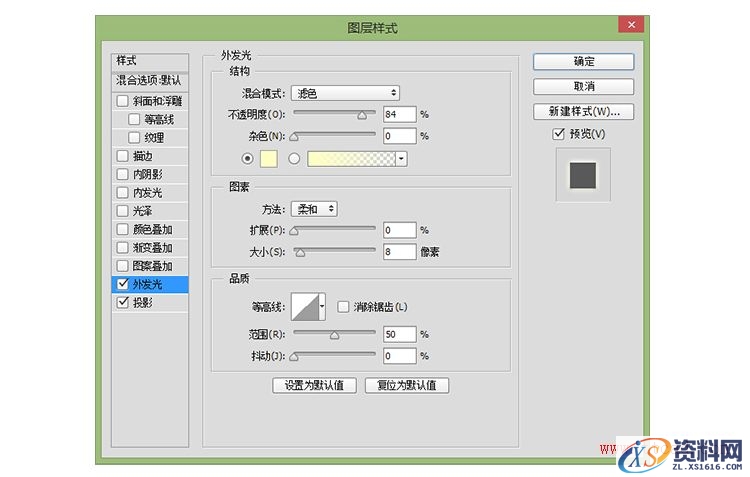
Task: Enable the 消除锯齿(L) checkbox
Action: [343, 307]
